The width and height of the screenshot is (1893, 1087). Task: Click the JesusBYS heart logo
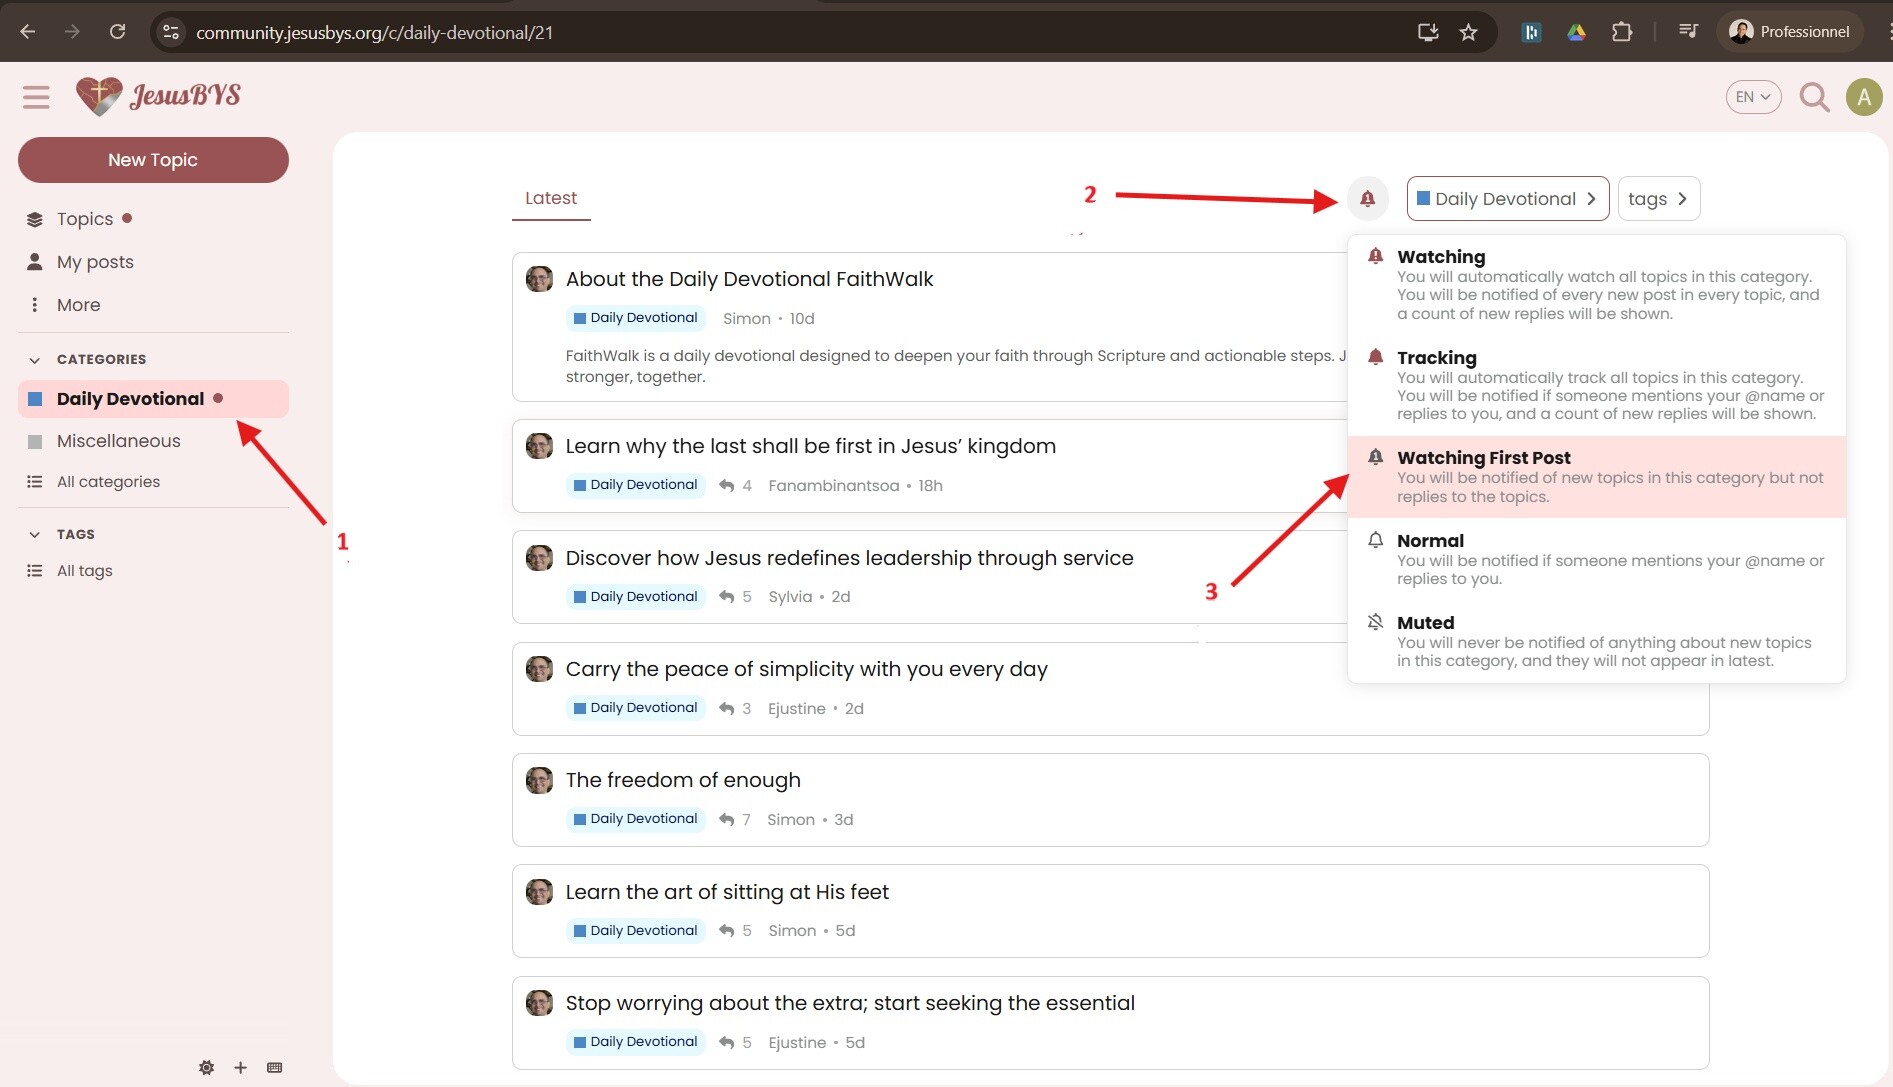(99, 96)
